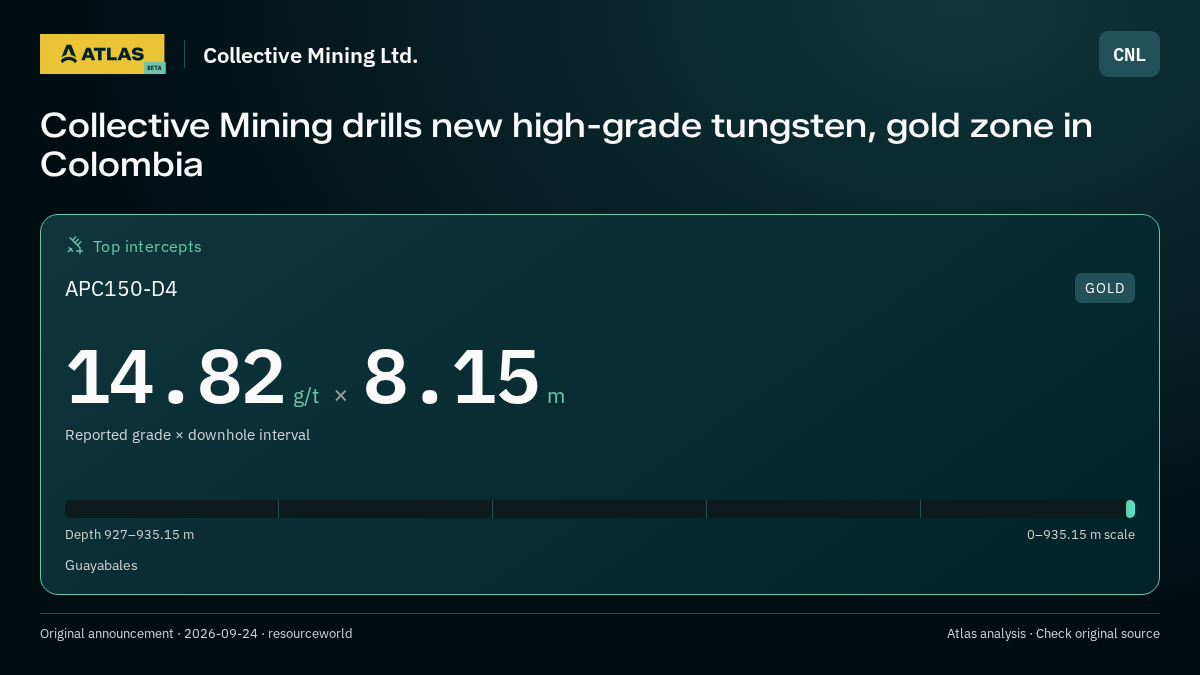1200x675 pixels.
Task: Click the 8.15 interval value
Action: [451, 377]
